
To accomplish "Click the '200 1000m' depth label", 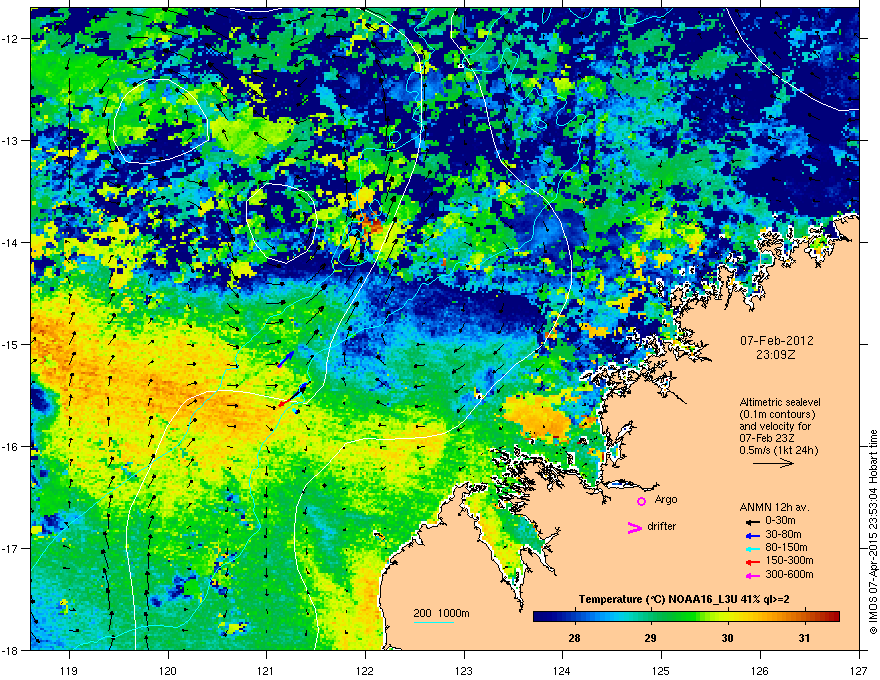I will click(x=441, y=613).
